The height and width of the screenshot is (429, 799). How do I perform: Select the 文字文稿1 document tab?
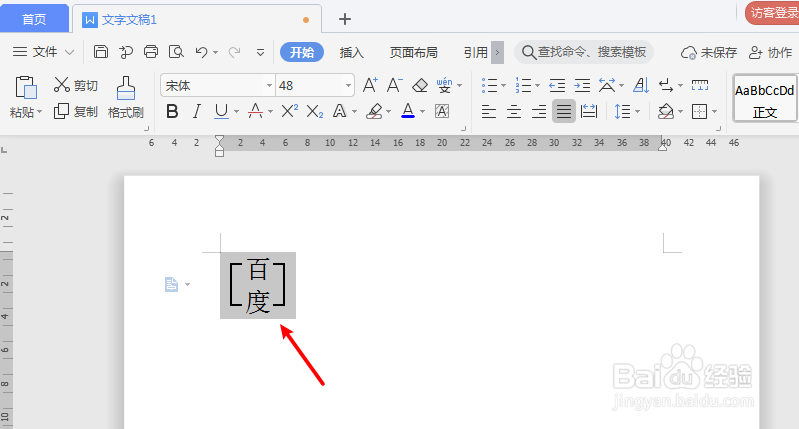tap(197, 19)
